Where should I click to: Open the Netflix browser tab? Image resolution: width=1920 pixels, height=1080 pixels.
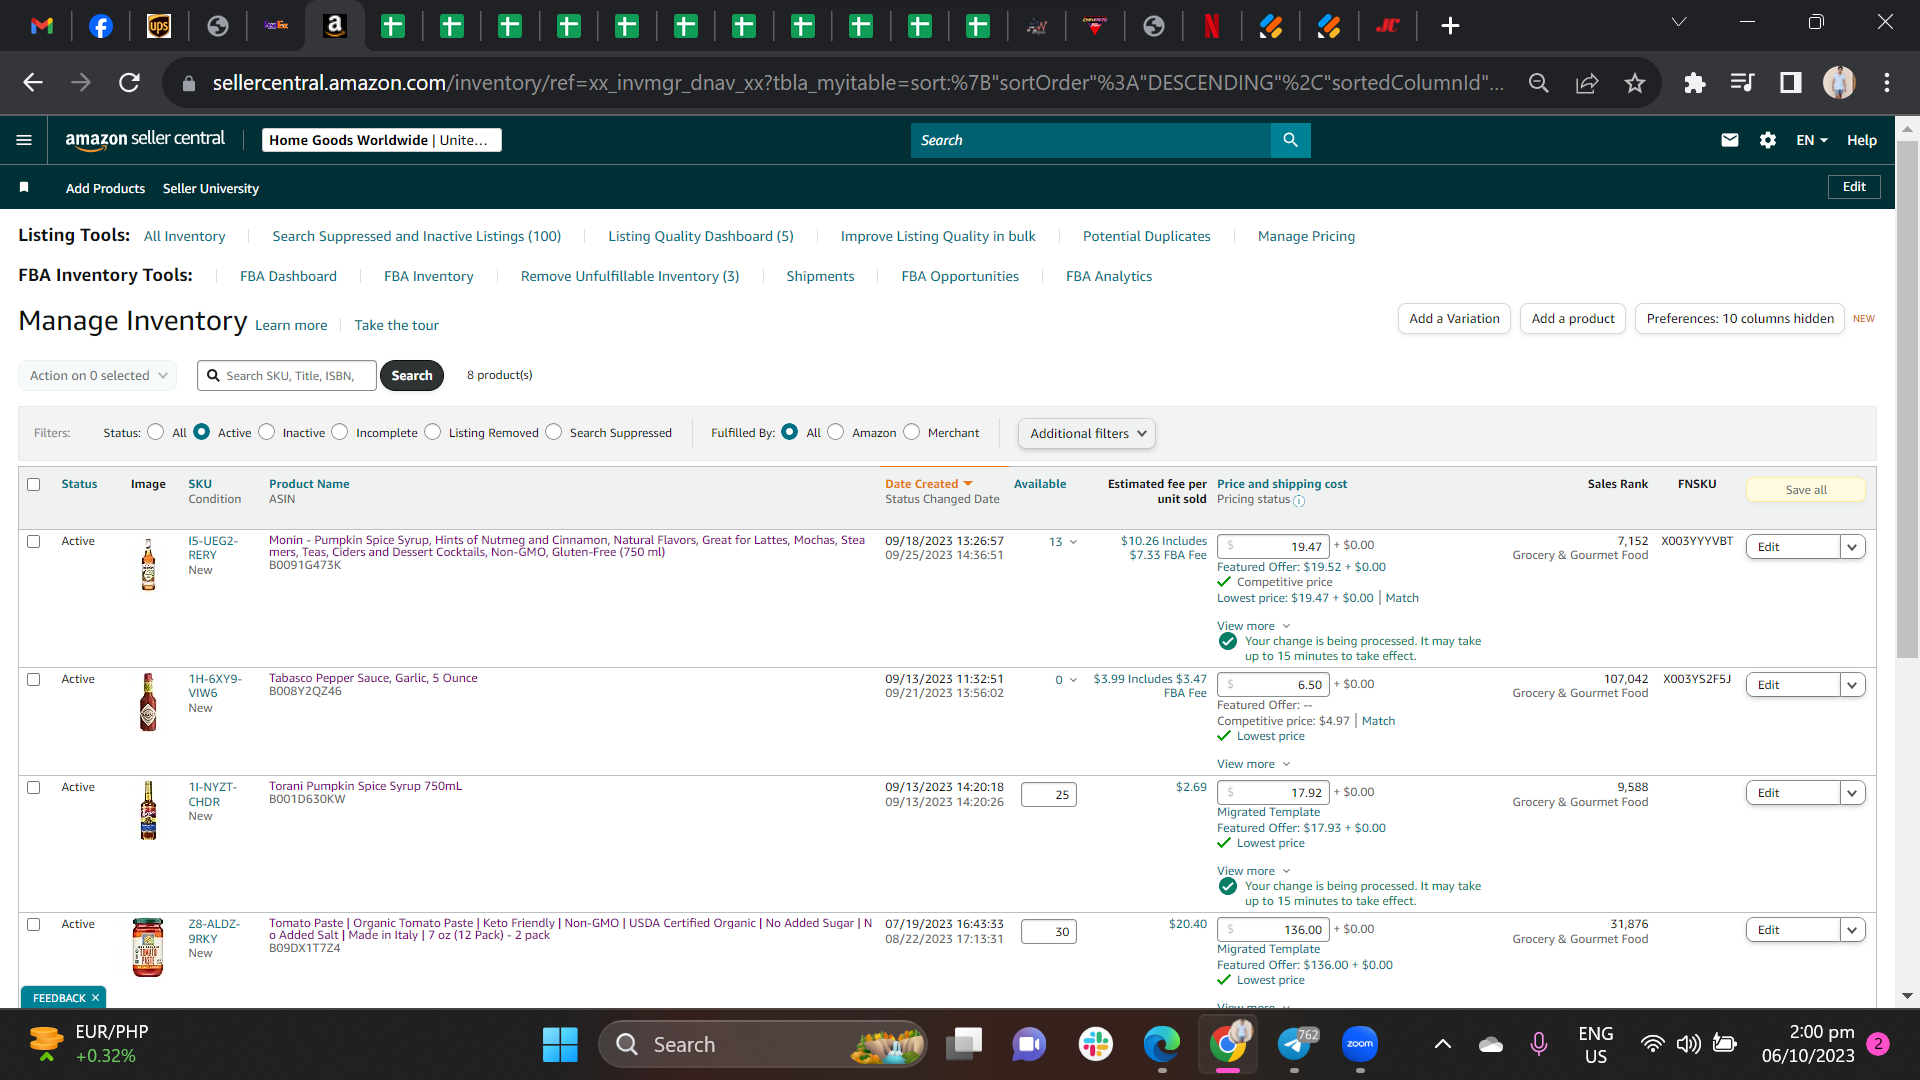point(1212,26)
